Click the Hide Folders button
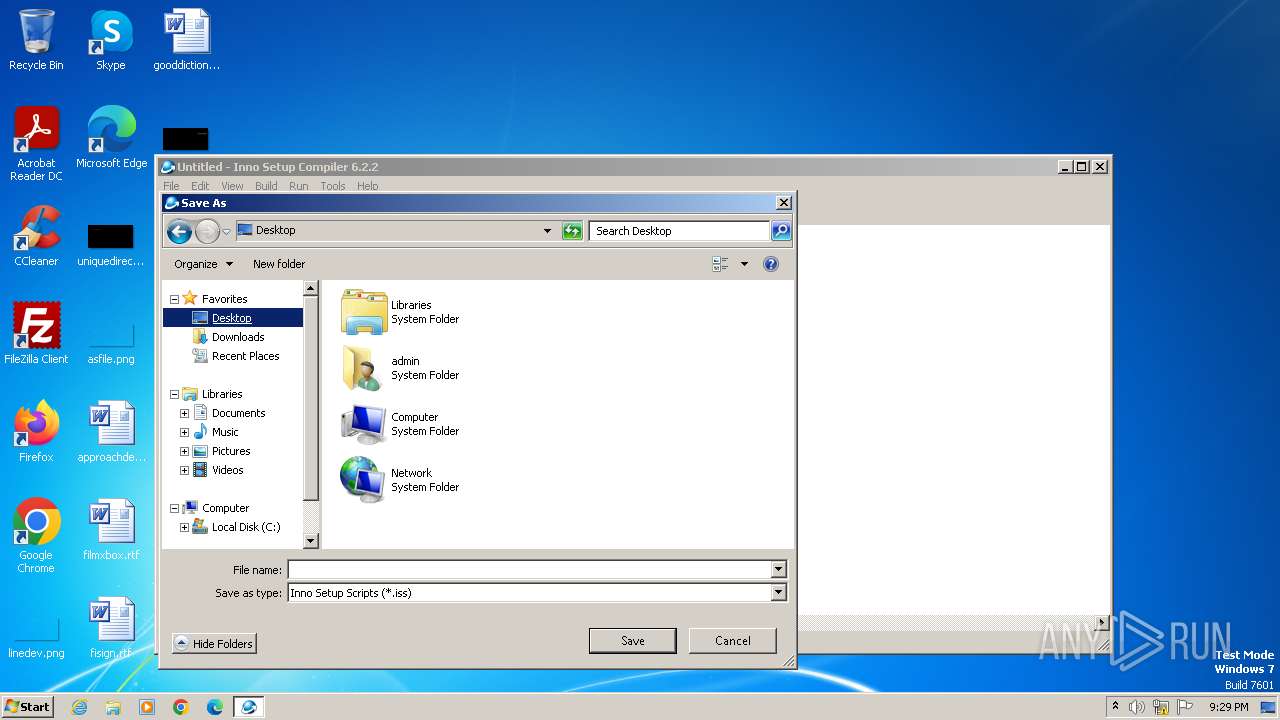Viewport: 1280px width, 720px height. point(214,644)
